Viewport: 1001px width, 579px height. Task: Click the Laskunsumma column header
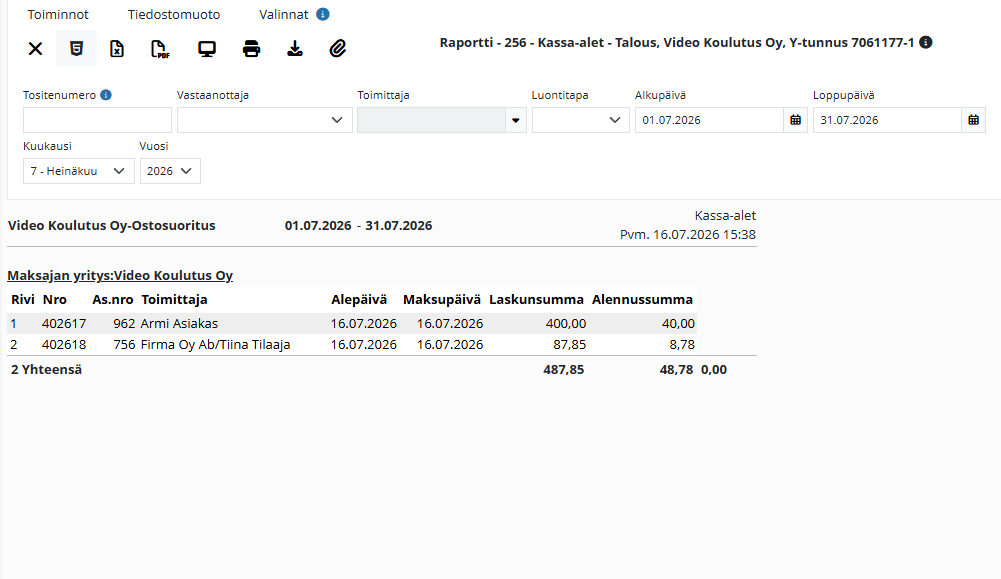pos(536,299)
